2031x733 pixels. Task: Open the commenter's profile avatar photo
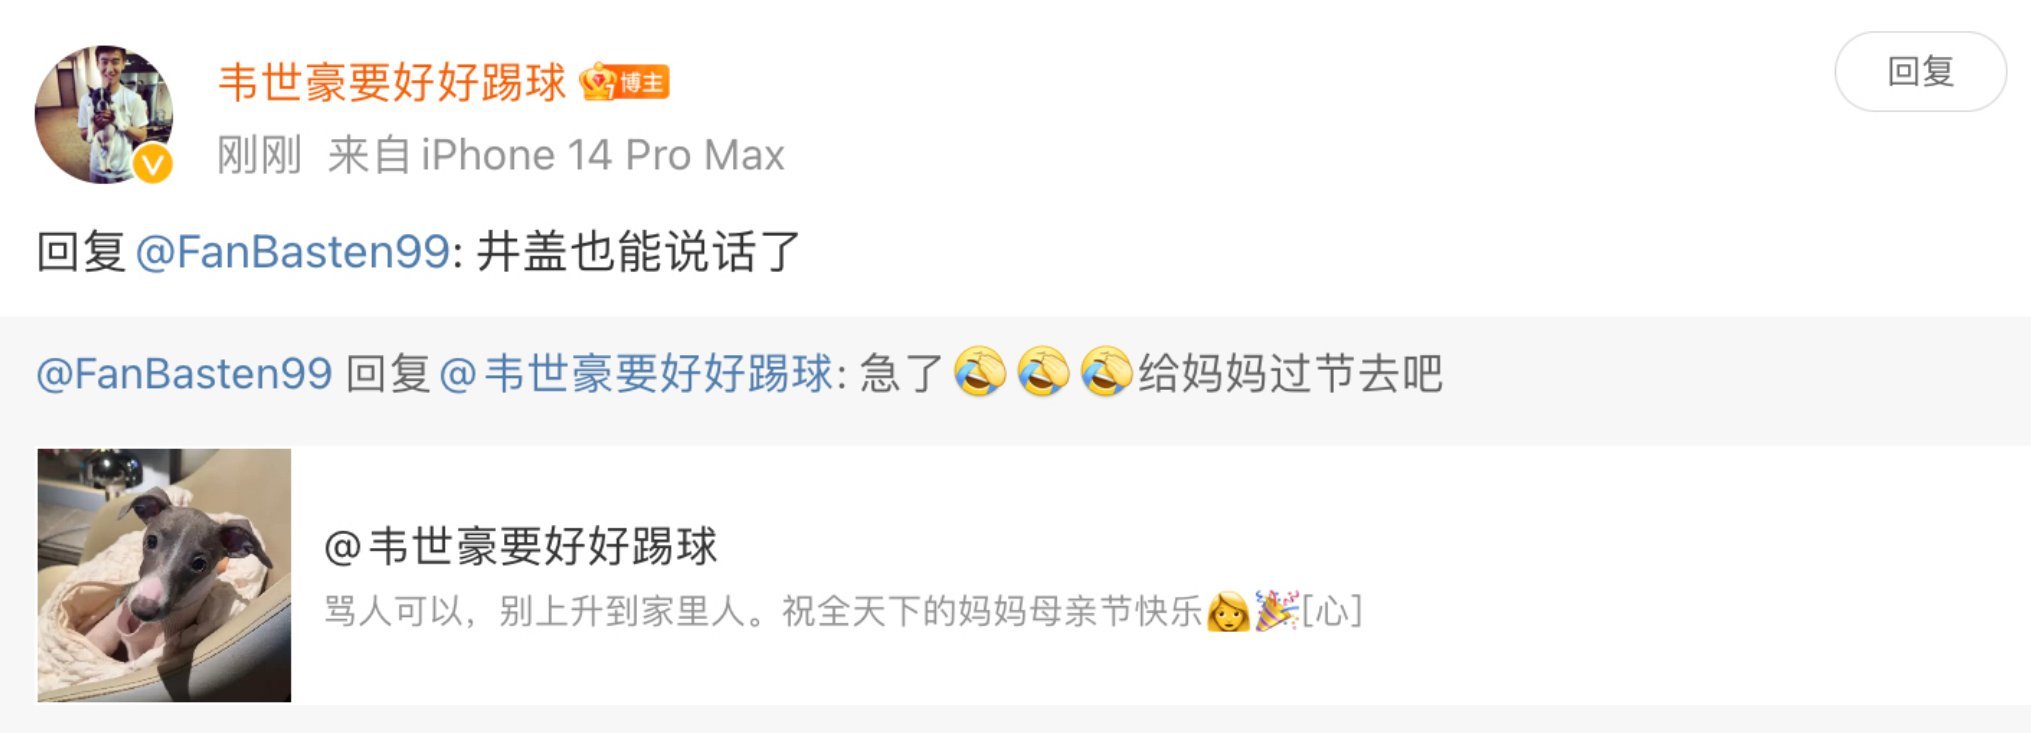[x=104, y=114]
